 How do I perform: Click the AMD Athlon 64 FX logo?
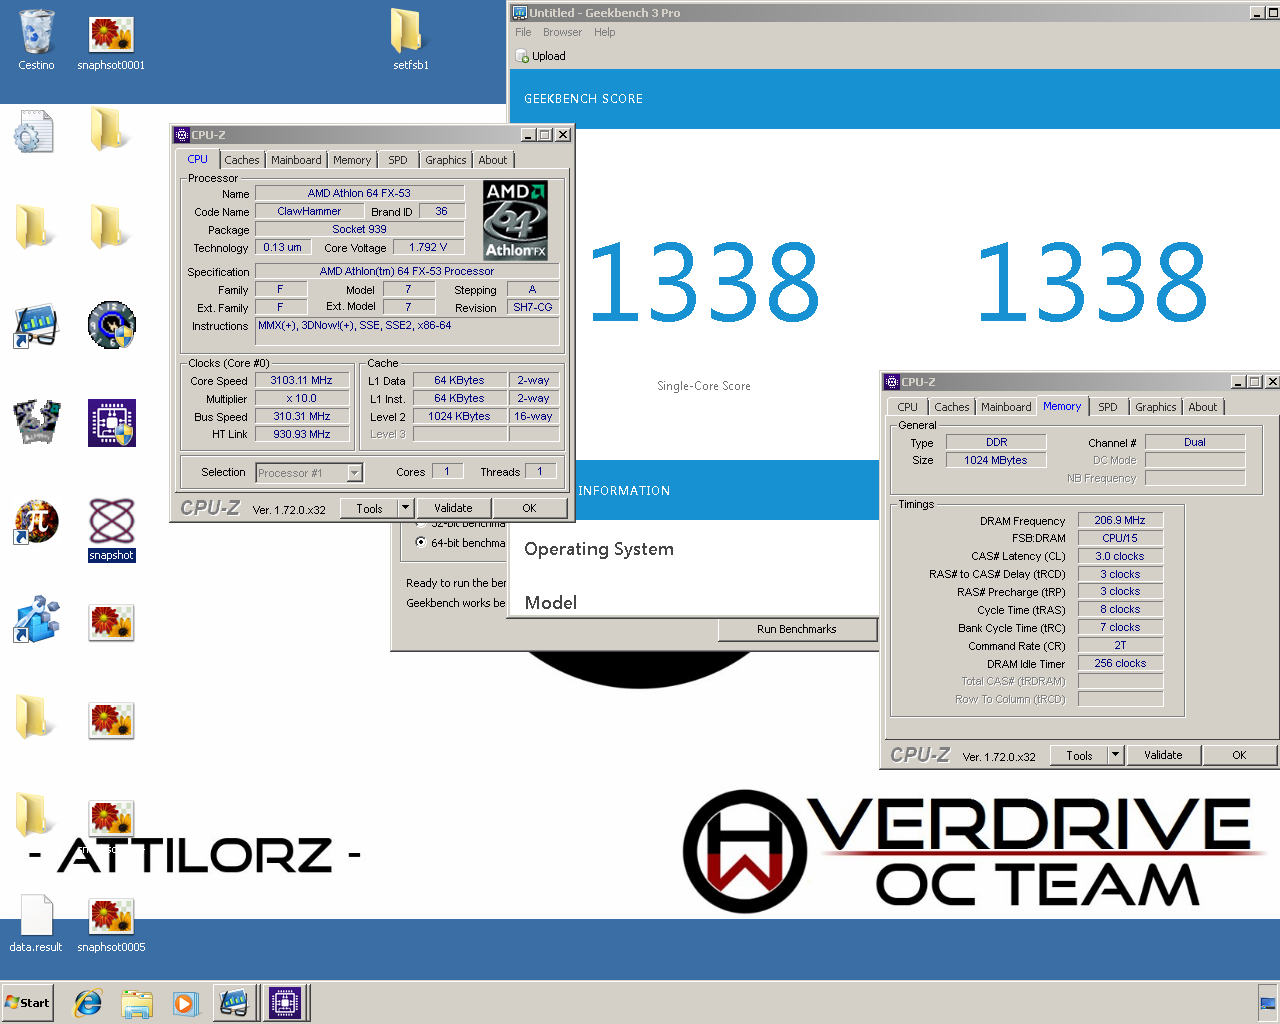point(515,220)
